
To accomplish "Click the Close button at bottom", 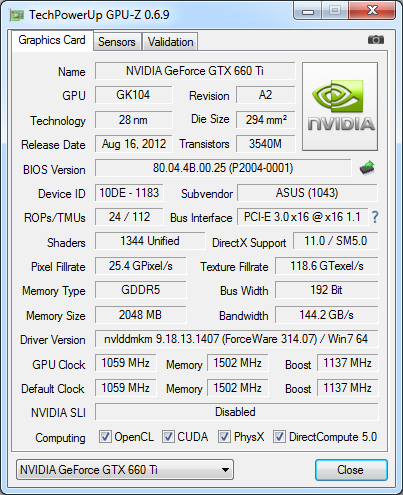I will click(x=351, y=470).
